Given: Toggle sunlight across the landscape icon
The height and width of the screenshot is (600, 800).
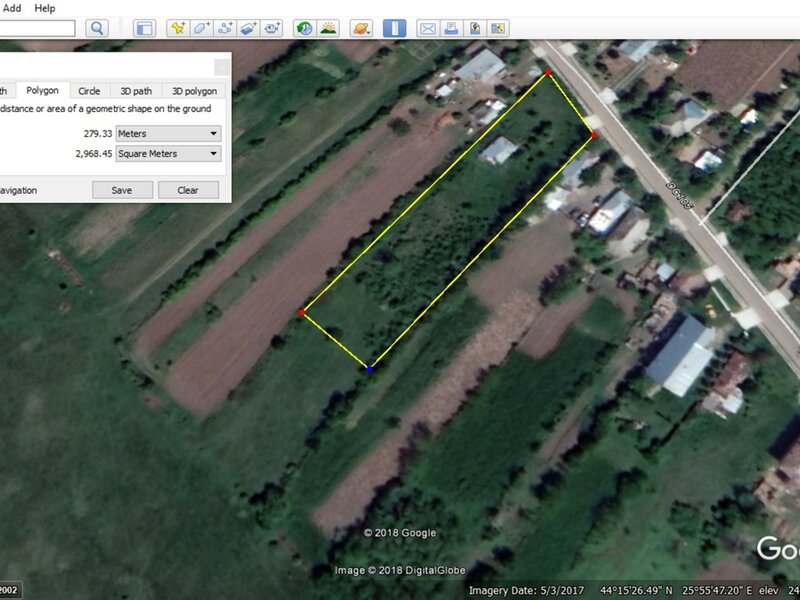Looking at the screenshot, I should tap(328, 29).
